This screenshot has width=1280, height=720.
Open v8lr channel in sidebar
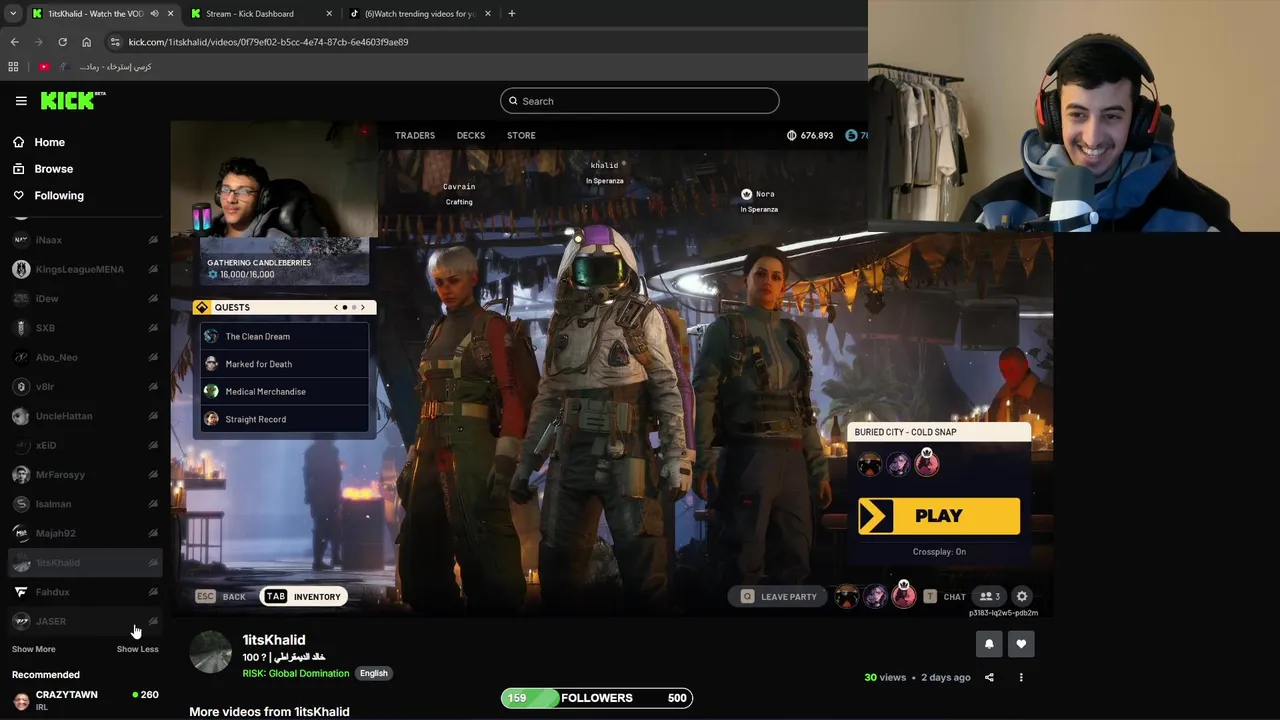(85, 387)
